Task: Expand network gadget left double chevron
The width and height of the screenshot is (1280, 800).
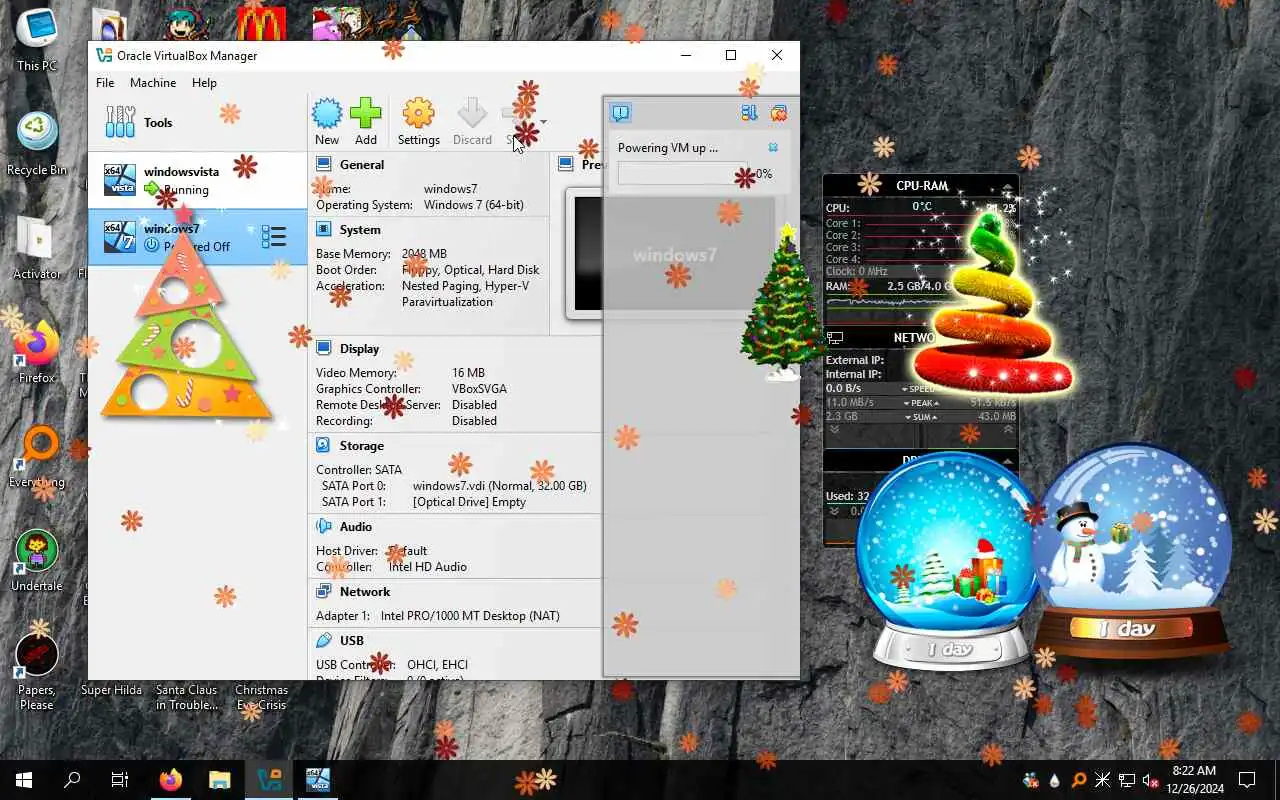Action: click(x=835, y=430)
